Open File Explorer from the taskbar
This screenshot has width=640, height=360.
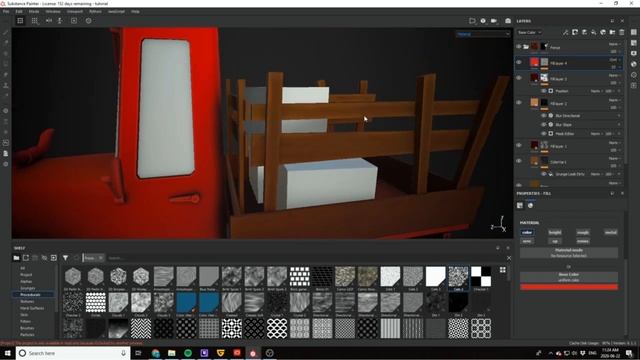[x=172, y=353]
